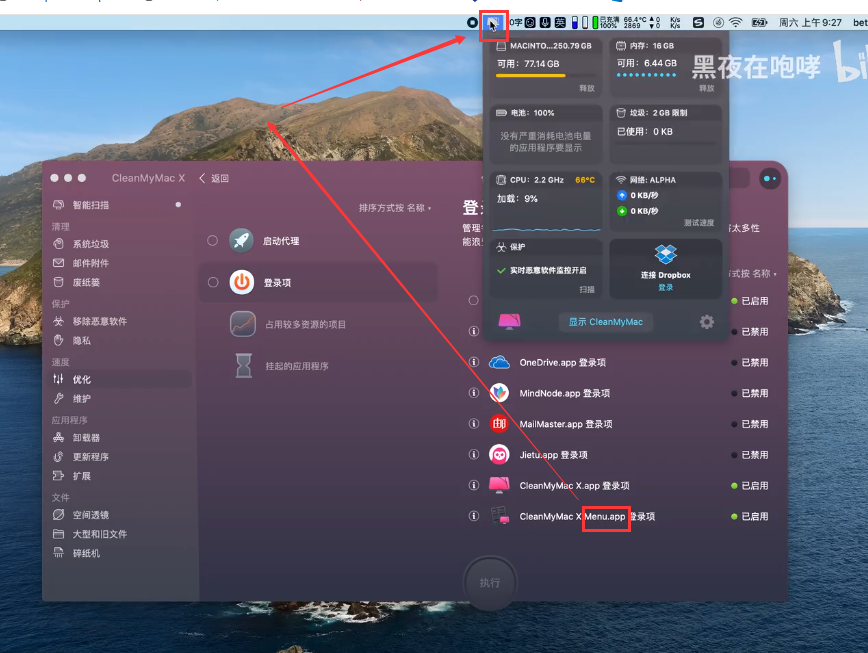Tick the selection circle beside 启动代理

pos(213,241)
